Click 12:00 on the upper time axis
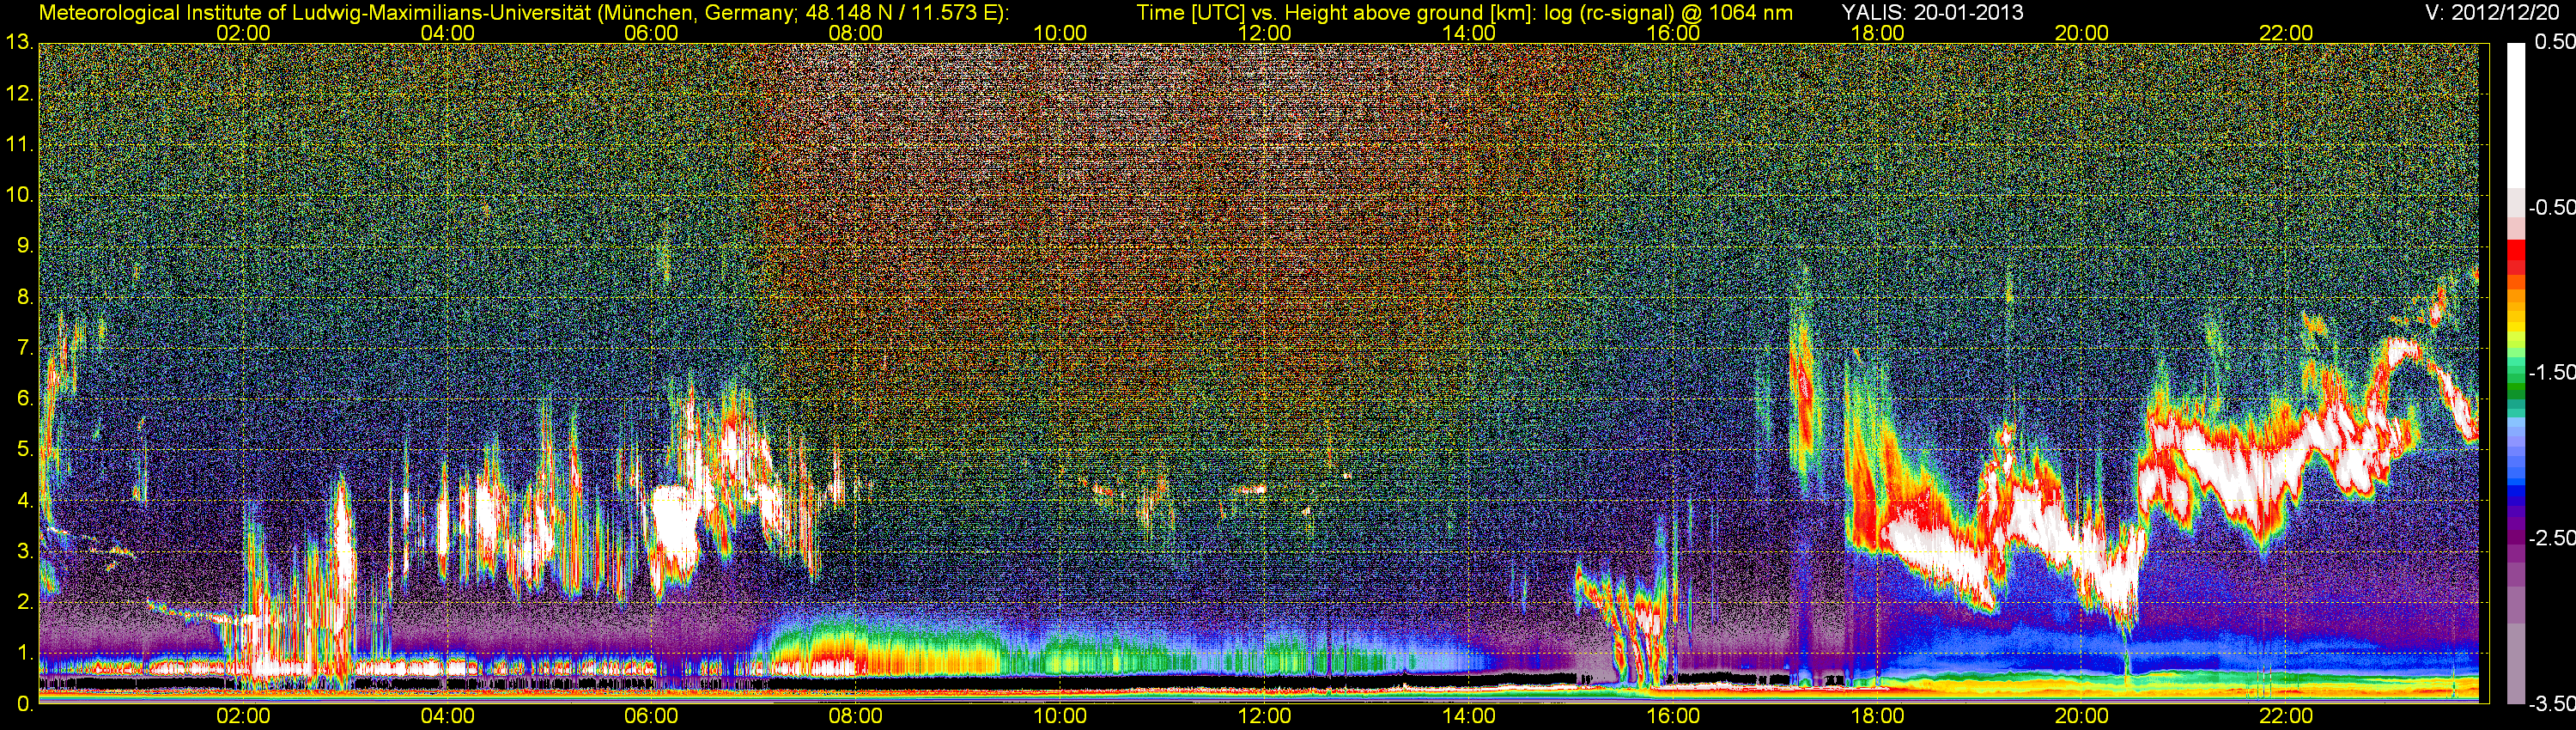 1264,33
